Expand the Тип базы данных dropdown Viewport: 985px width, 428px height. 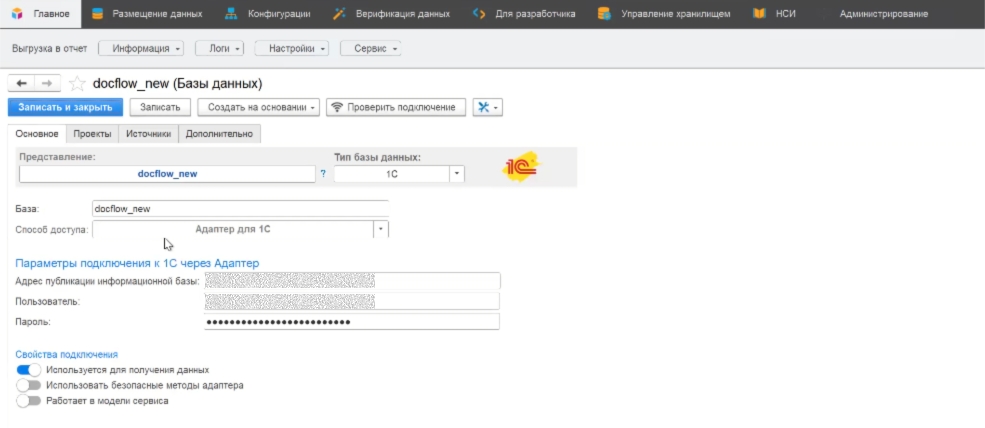click(x=457, y=174)
